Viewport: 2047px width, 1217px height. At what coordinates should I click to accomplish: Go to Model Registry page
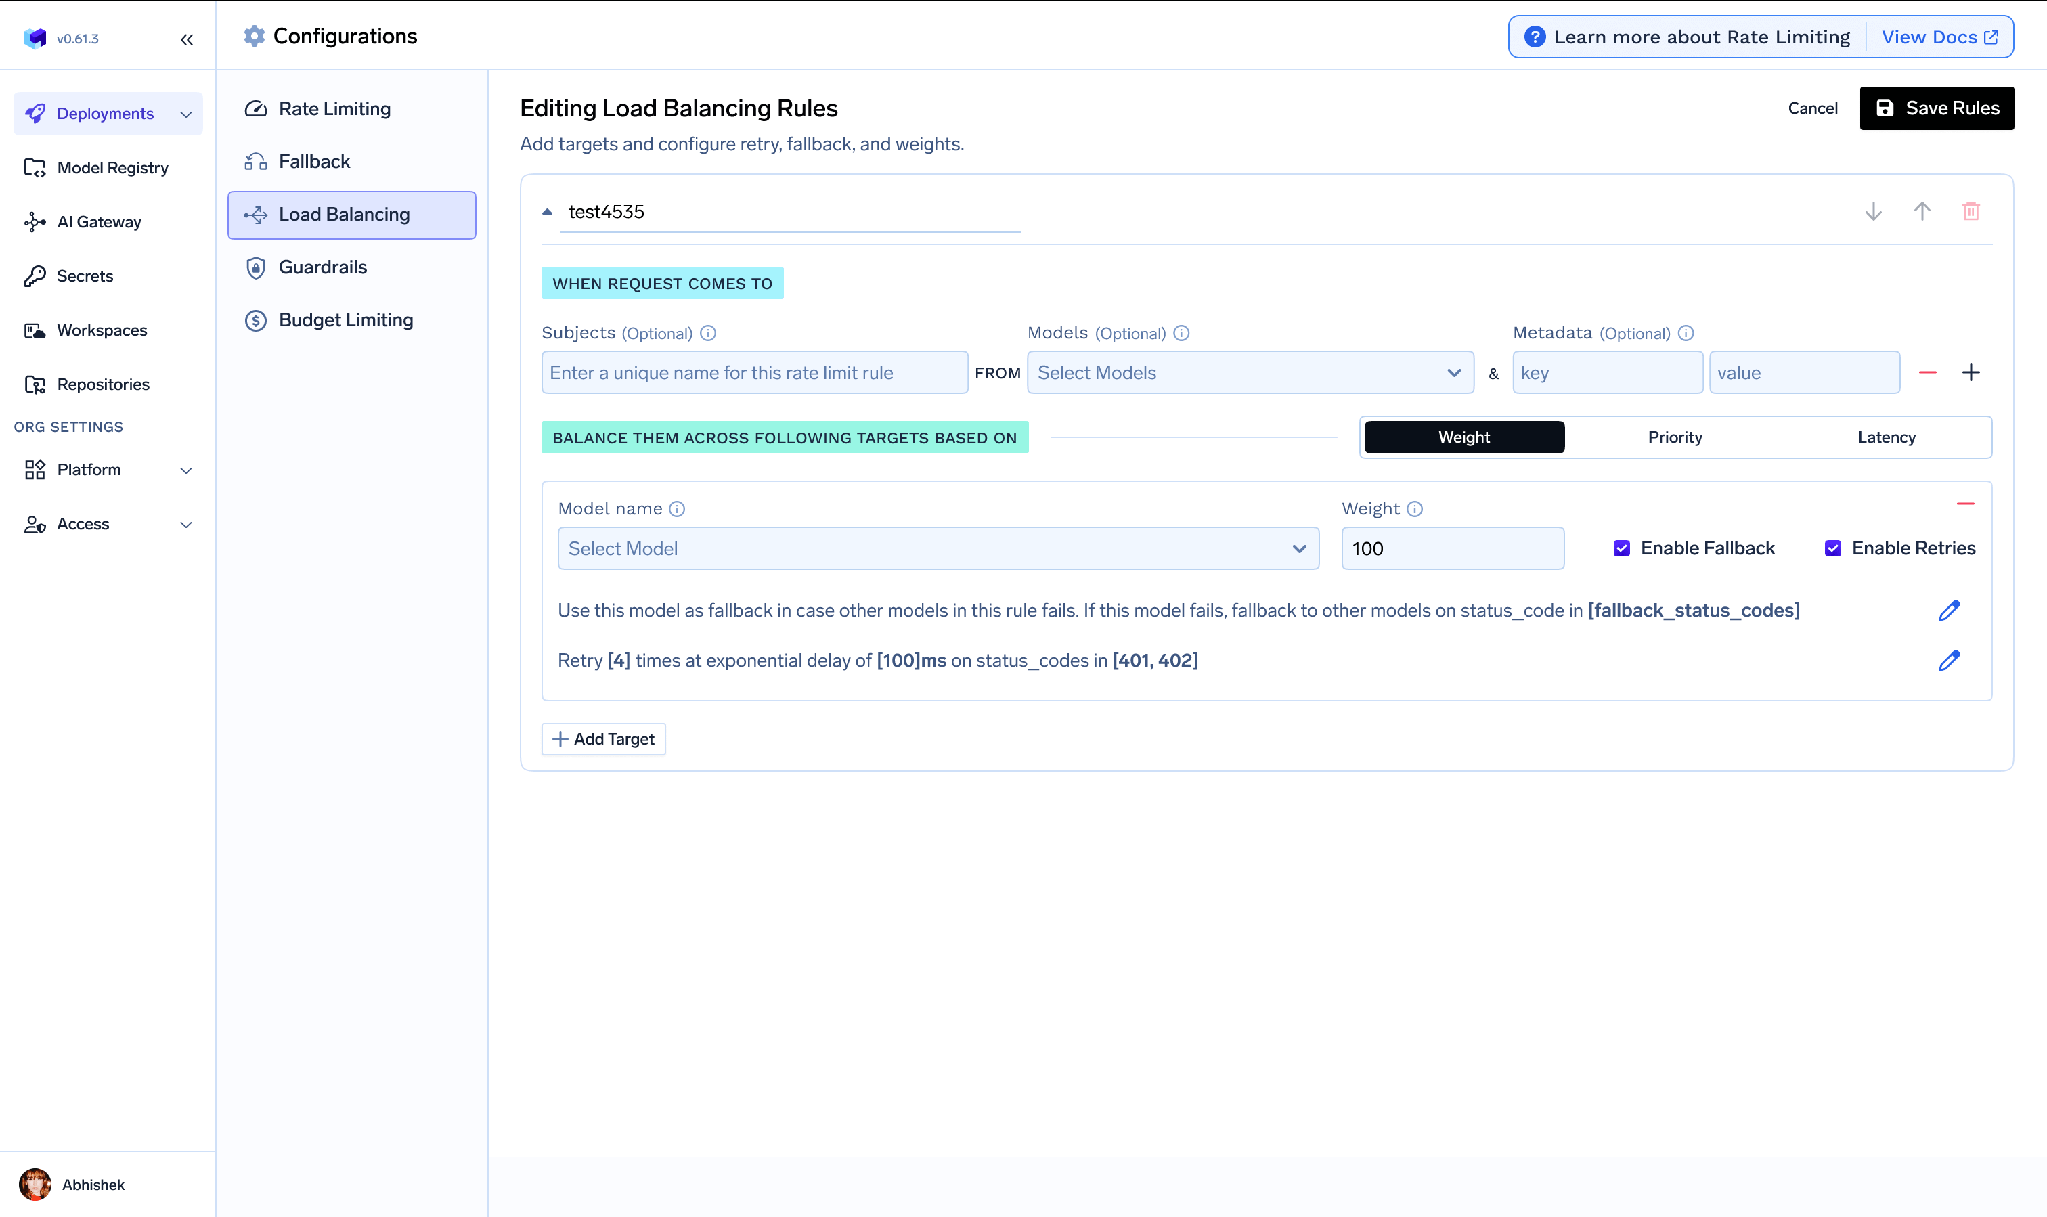pyautogui.click(x=108, y=168)
